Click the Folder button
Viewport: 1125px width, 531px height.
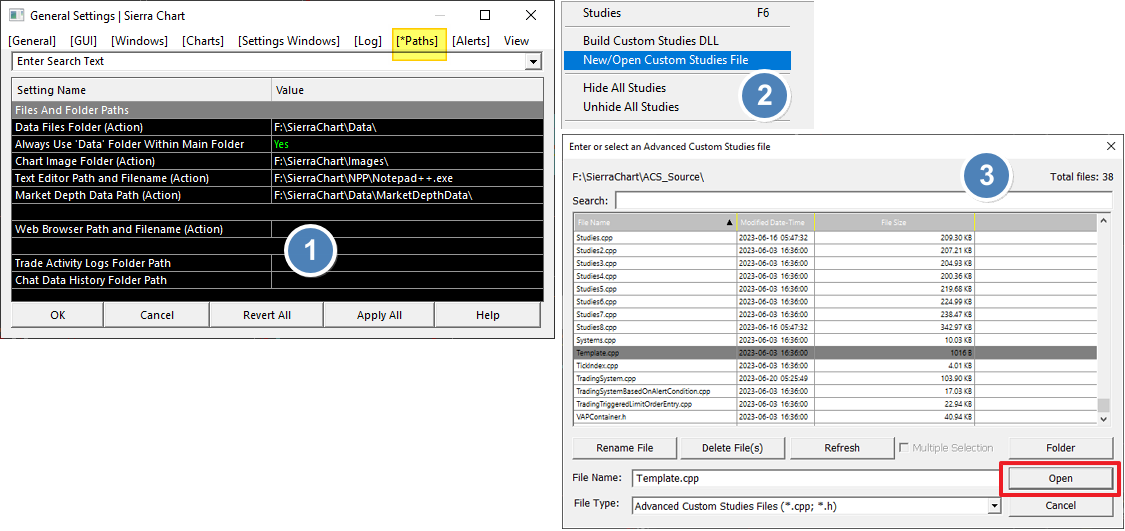1060,448
